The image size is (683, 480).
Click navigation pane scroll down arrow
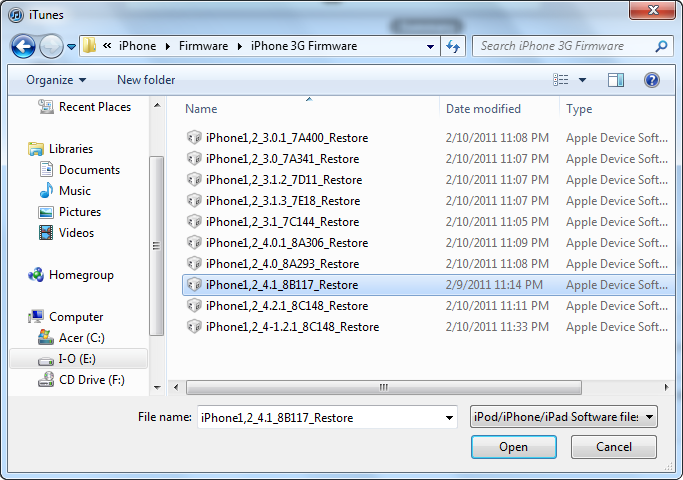(157, 387)
